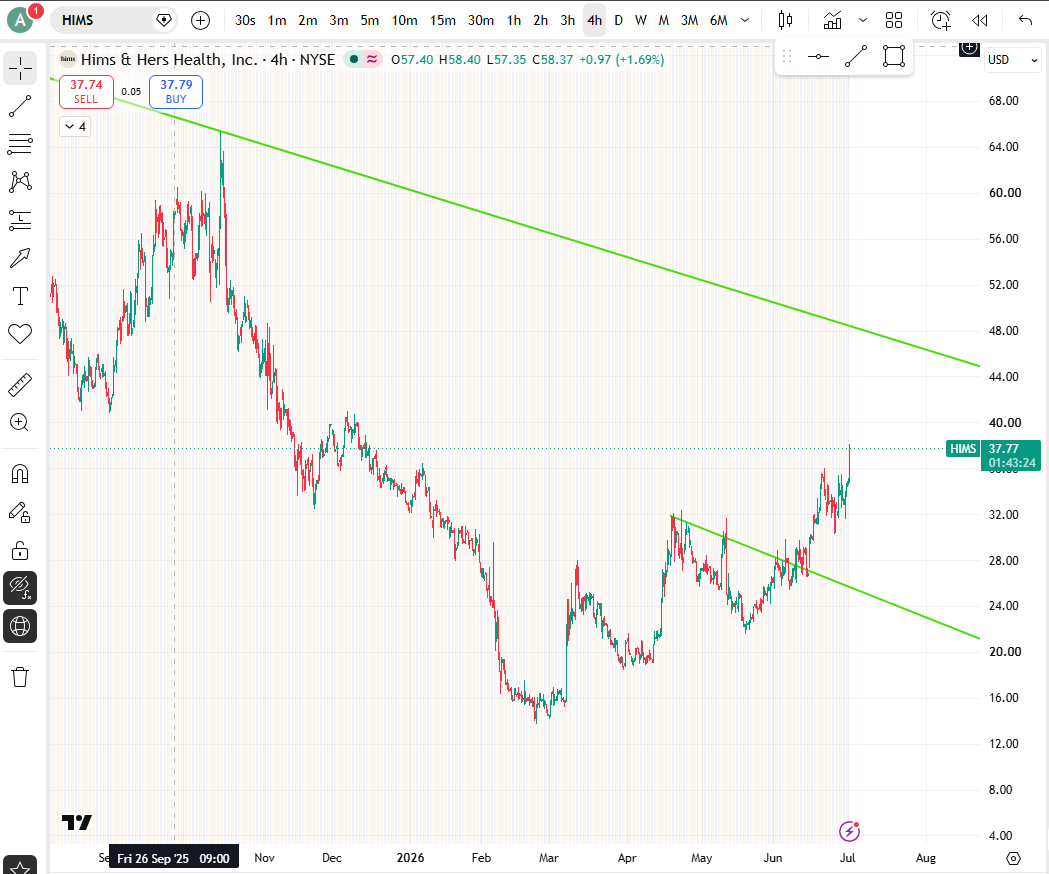Switch to the 15m timeframe

(442, 20)
